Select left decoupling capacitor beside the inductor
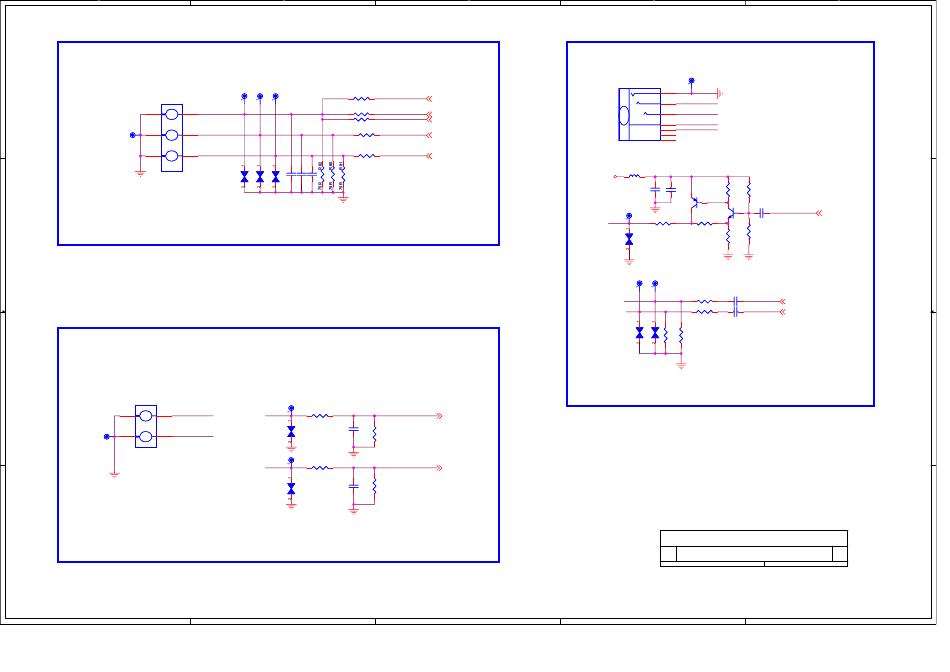The width and height of the screenshot is (950, 672). point(655,190)
